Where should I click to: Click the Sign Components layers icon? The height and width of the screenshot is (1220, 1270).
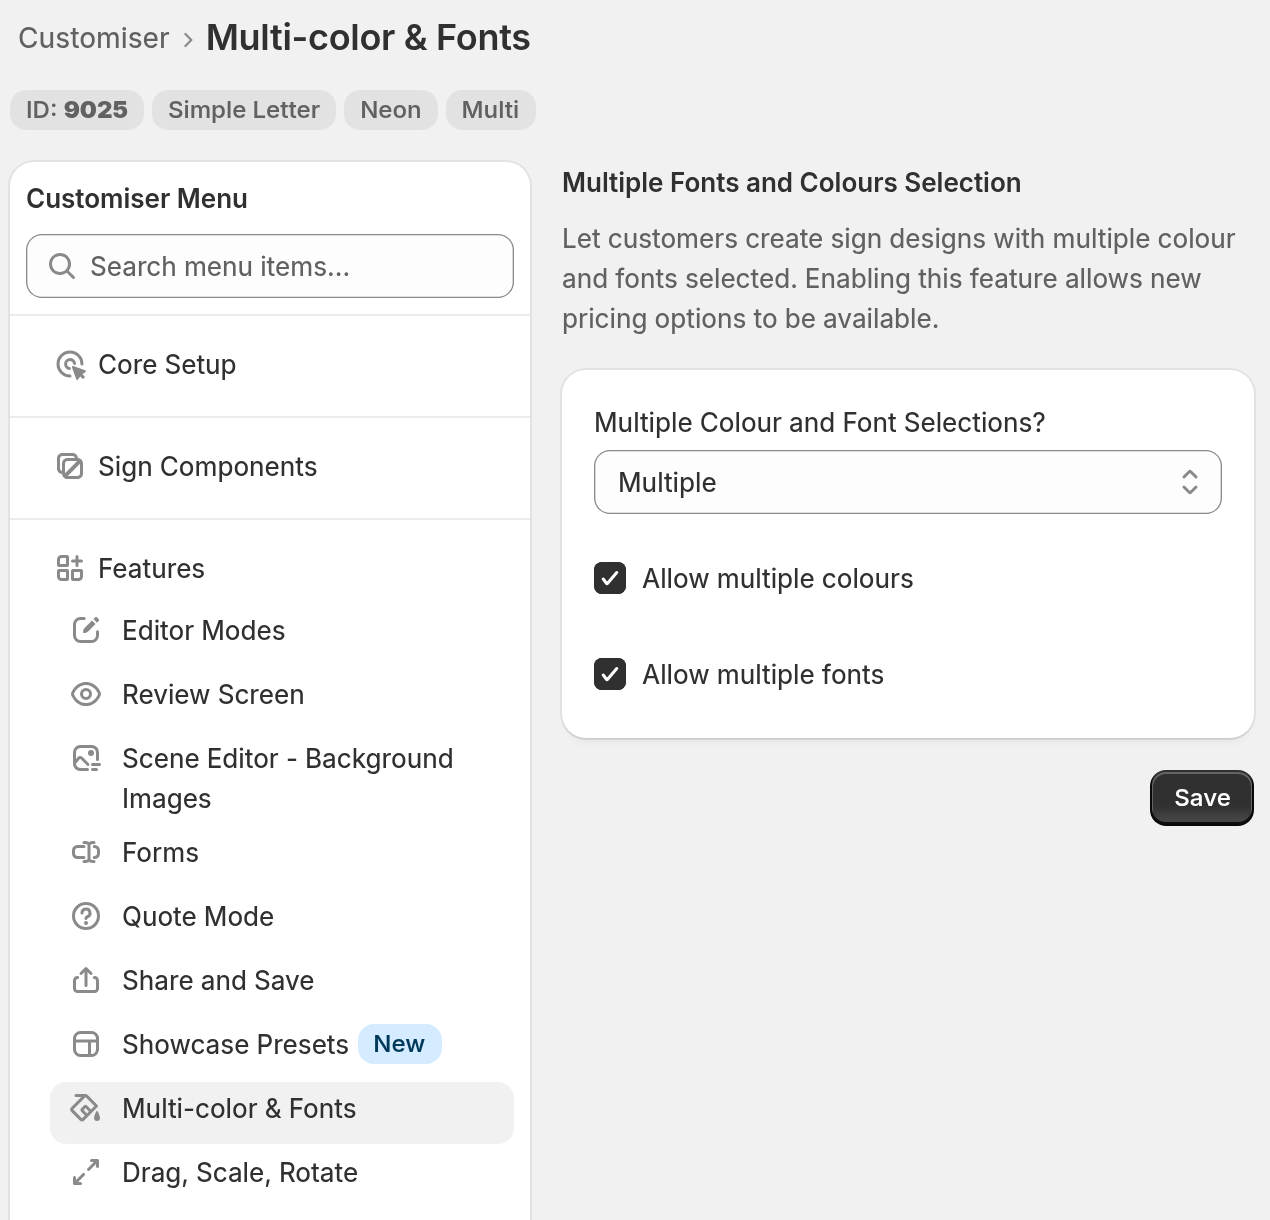[70, 467]
